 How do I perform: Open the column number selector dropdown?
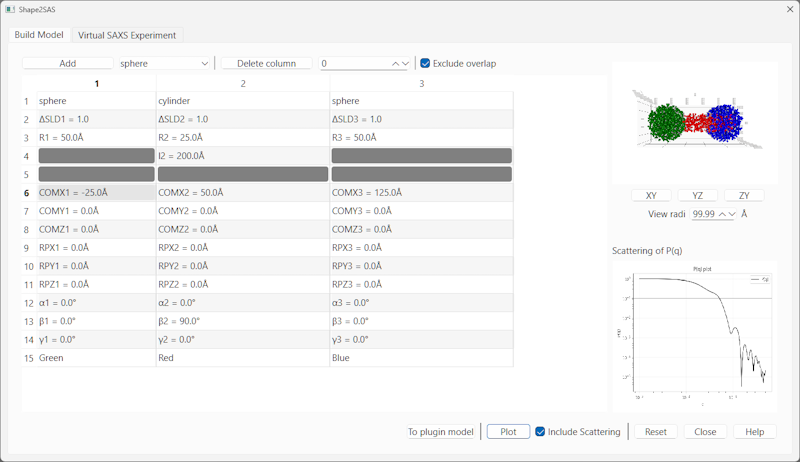(404, 63)
